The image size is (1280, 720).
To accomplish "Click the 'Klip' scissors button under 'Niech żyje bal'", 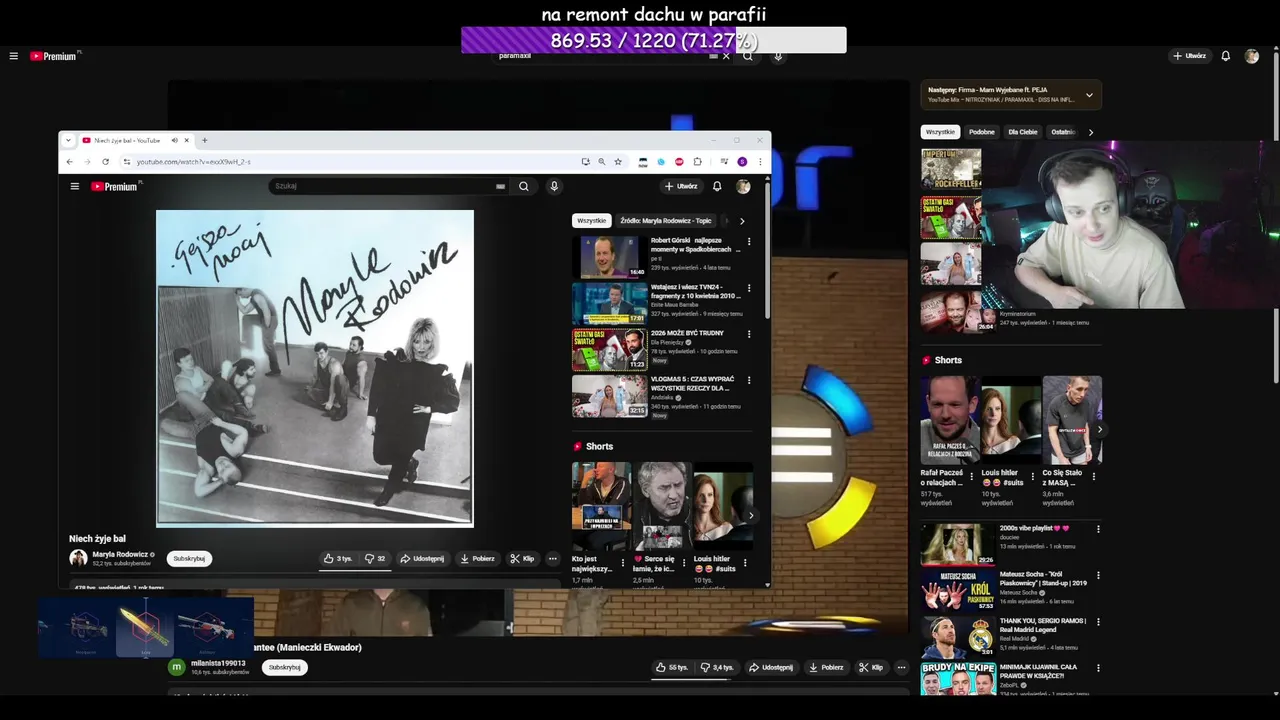I will click(x=522, y=559).
